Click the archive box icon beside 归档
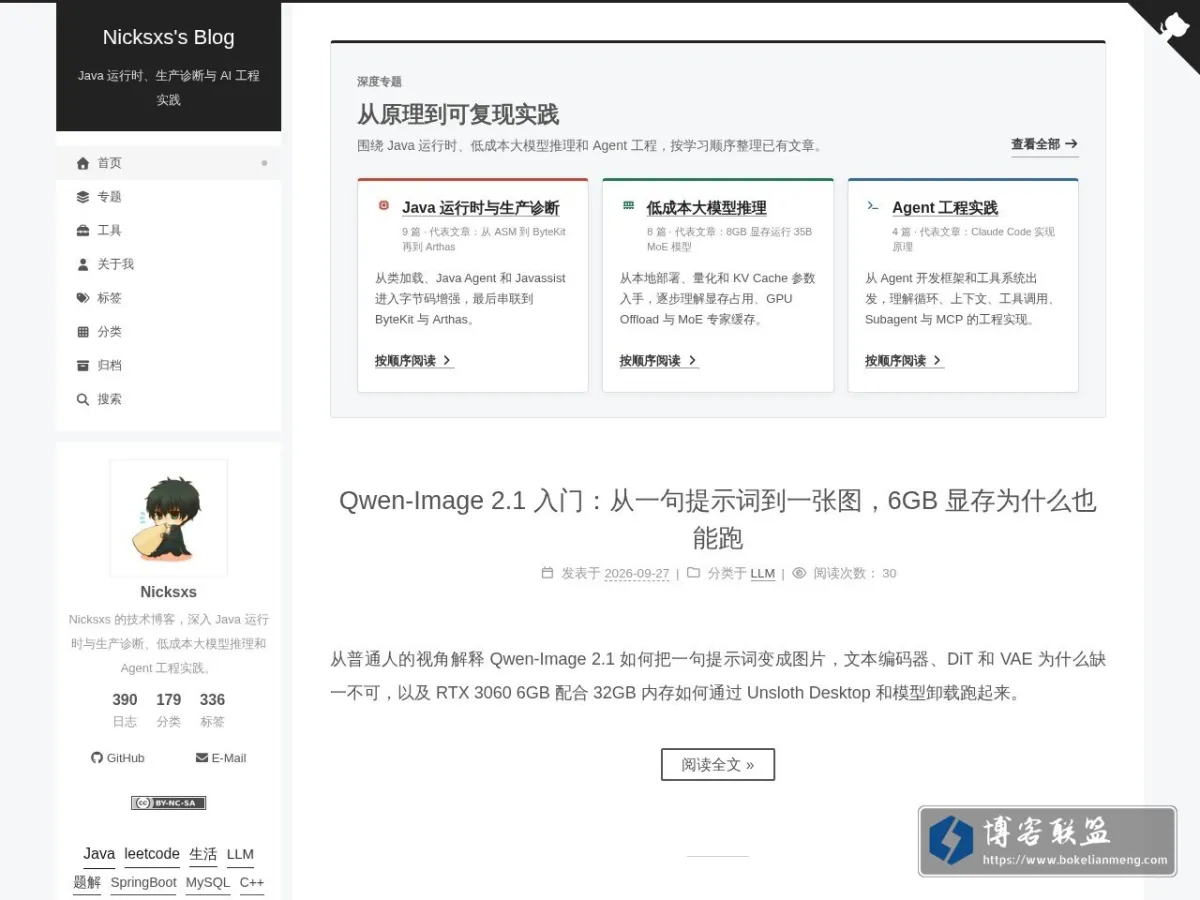The image size is (1200, 900). click(83, 365)
